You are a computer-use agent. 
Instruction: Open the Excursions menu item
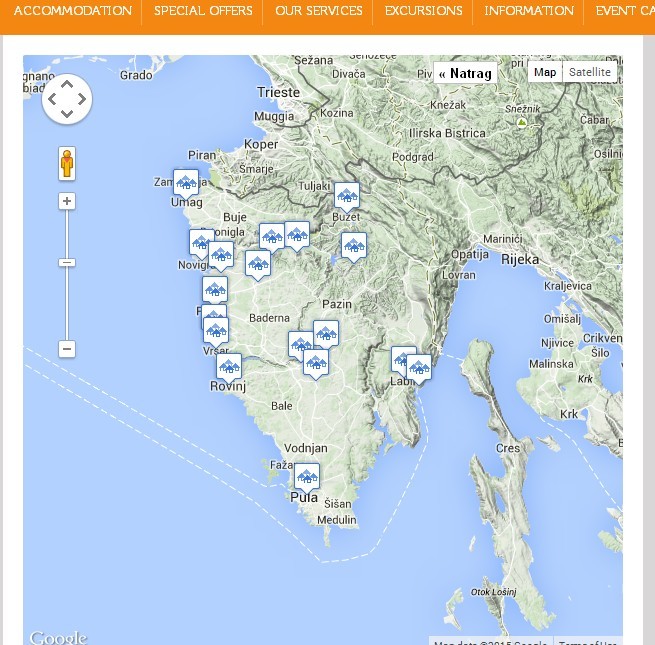coord(424,11)
